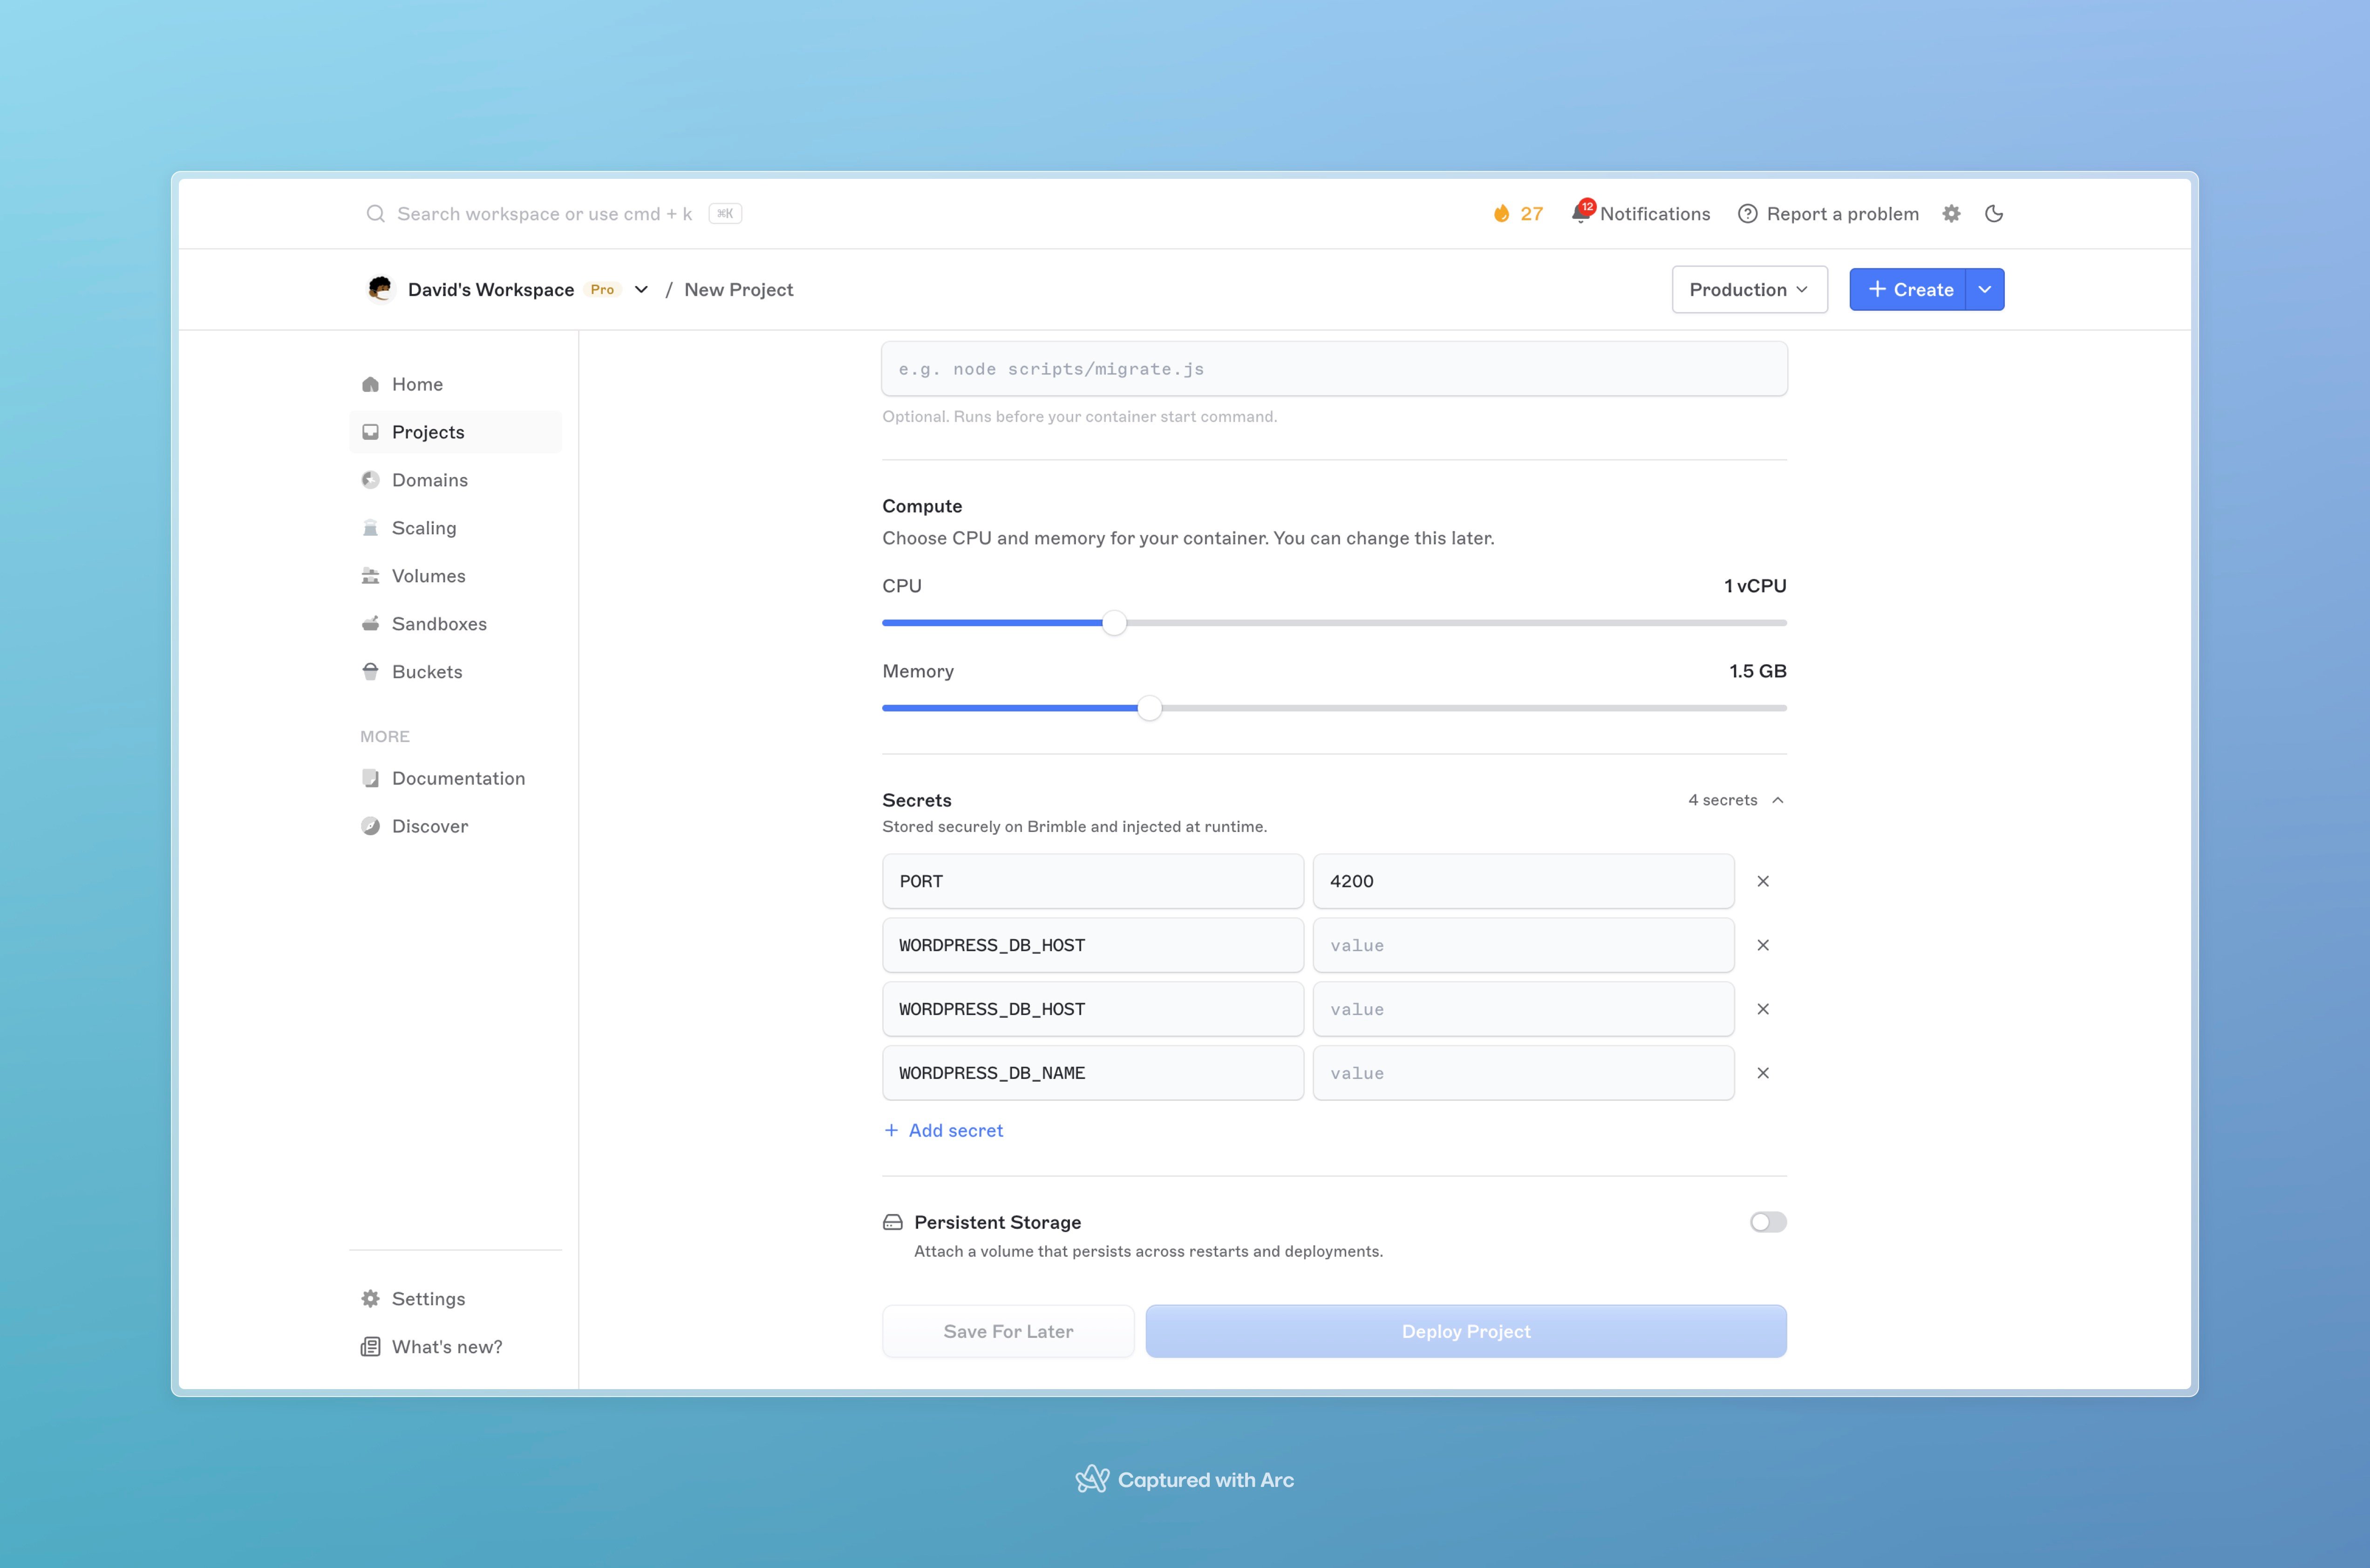Click the Memory slider handle

click(1150, 708)
